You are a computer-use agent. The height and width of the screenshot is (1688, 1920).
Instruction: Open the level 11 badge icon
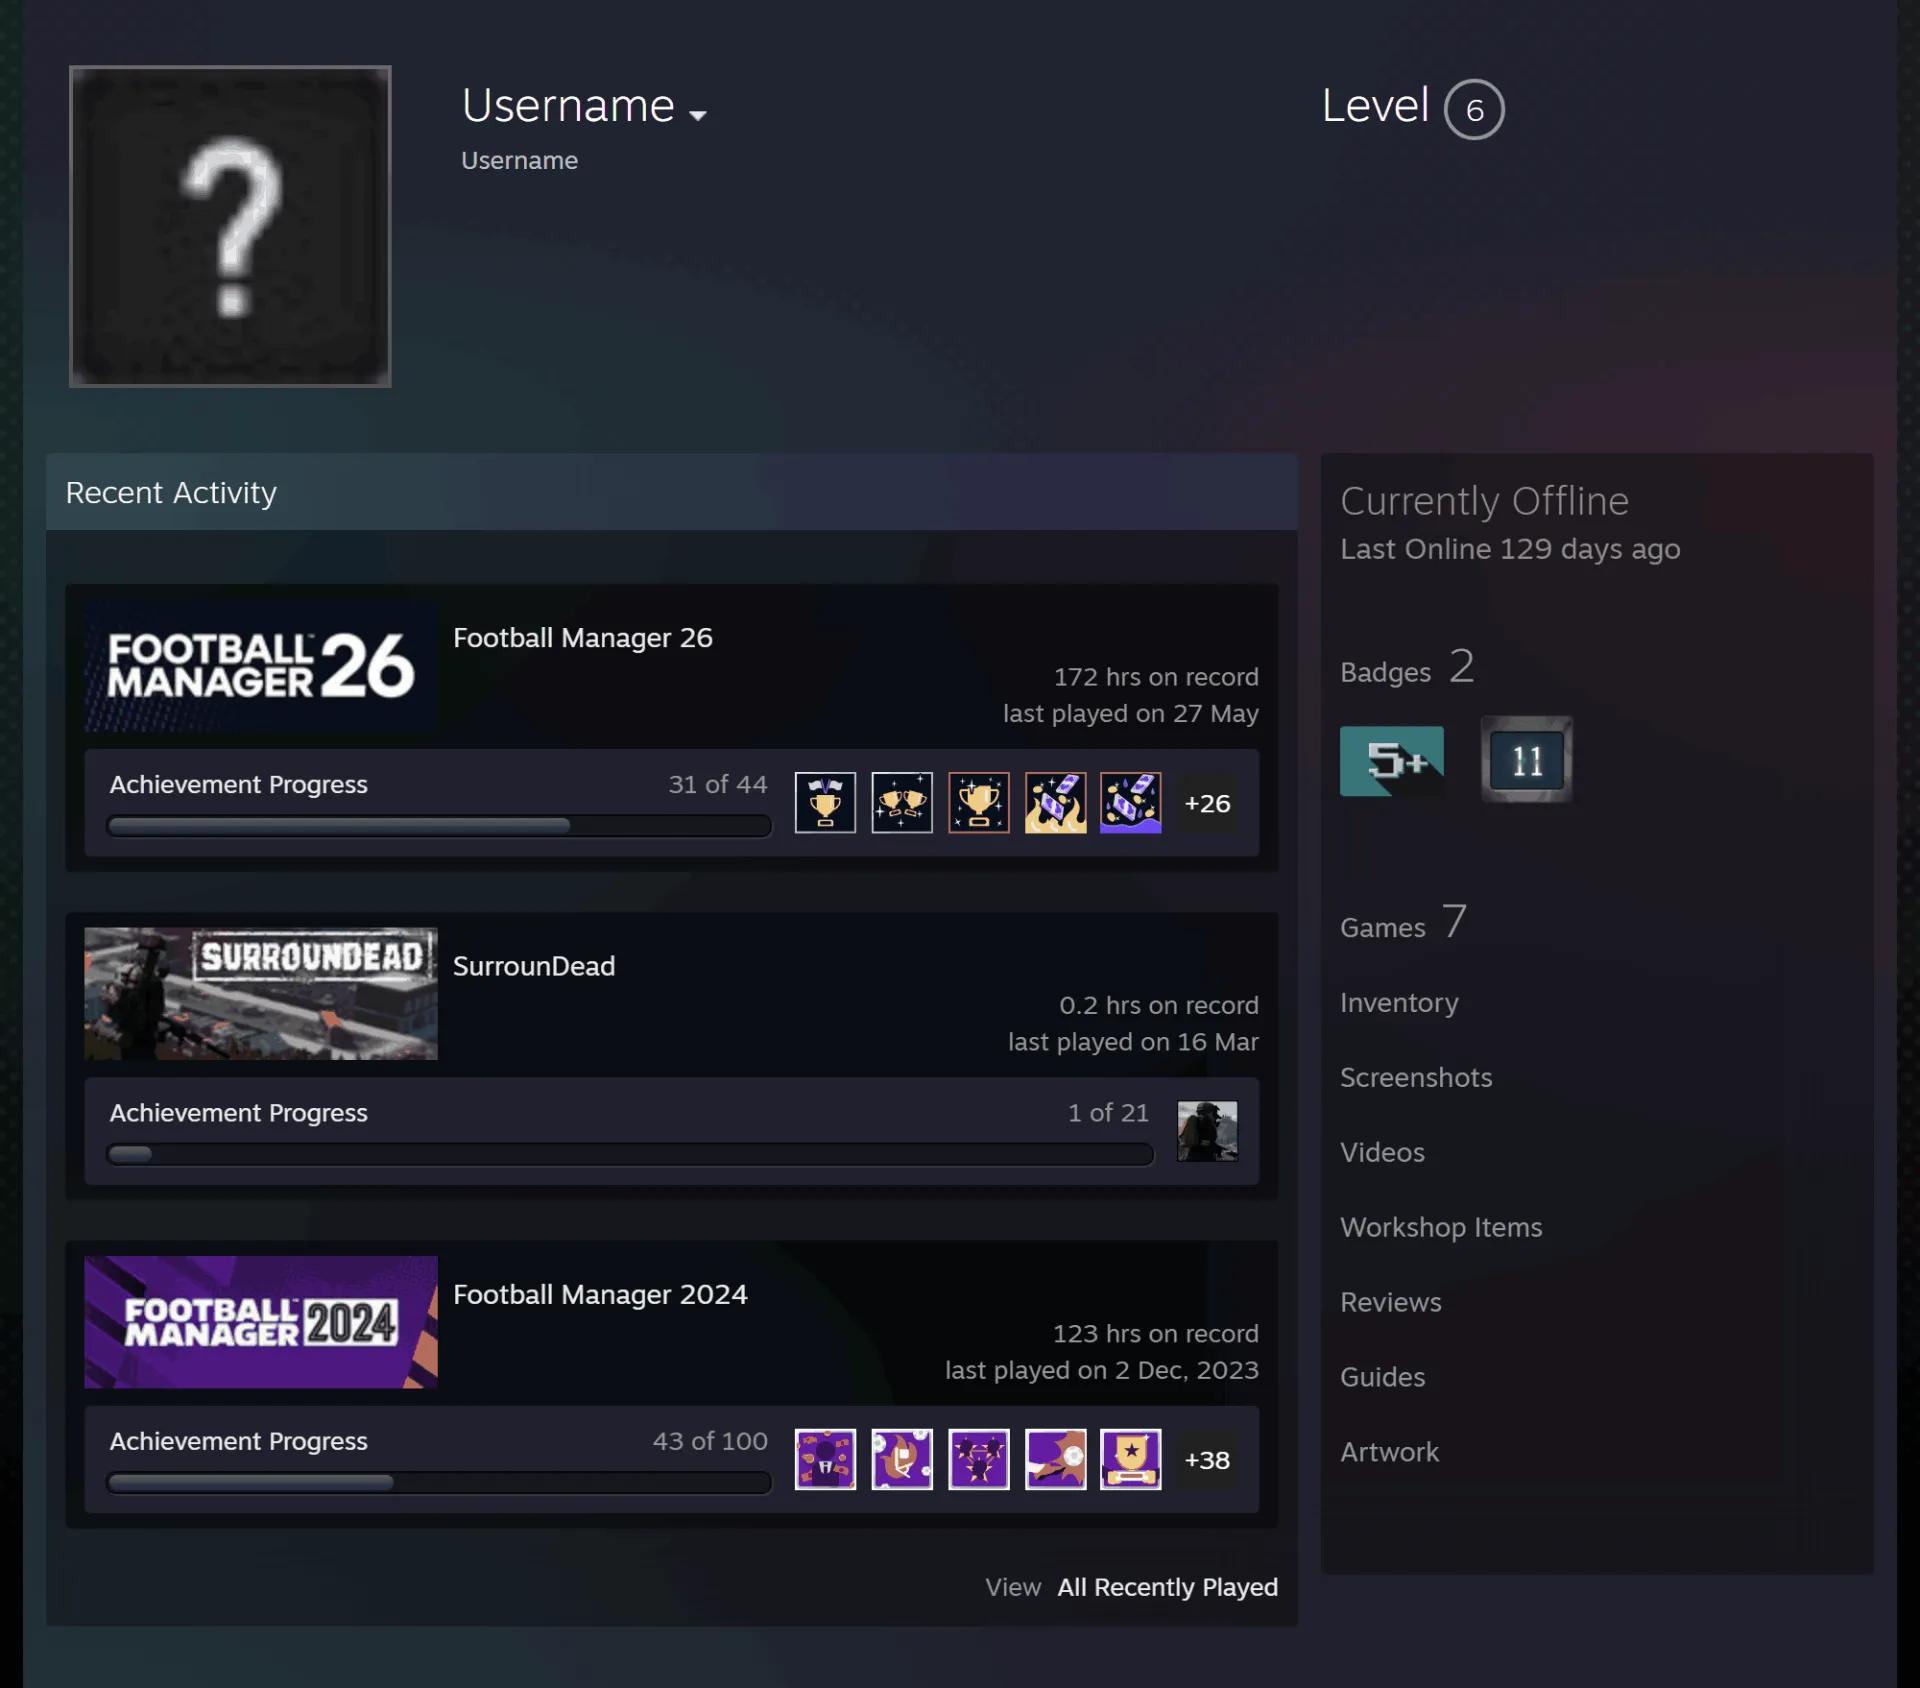click(x=1526, y=760)
